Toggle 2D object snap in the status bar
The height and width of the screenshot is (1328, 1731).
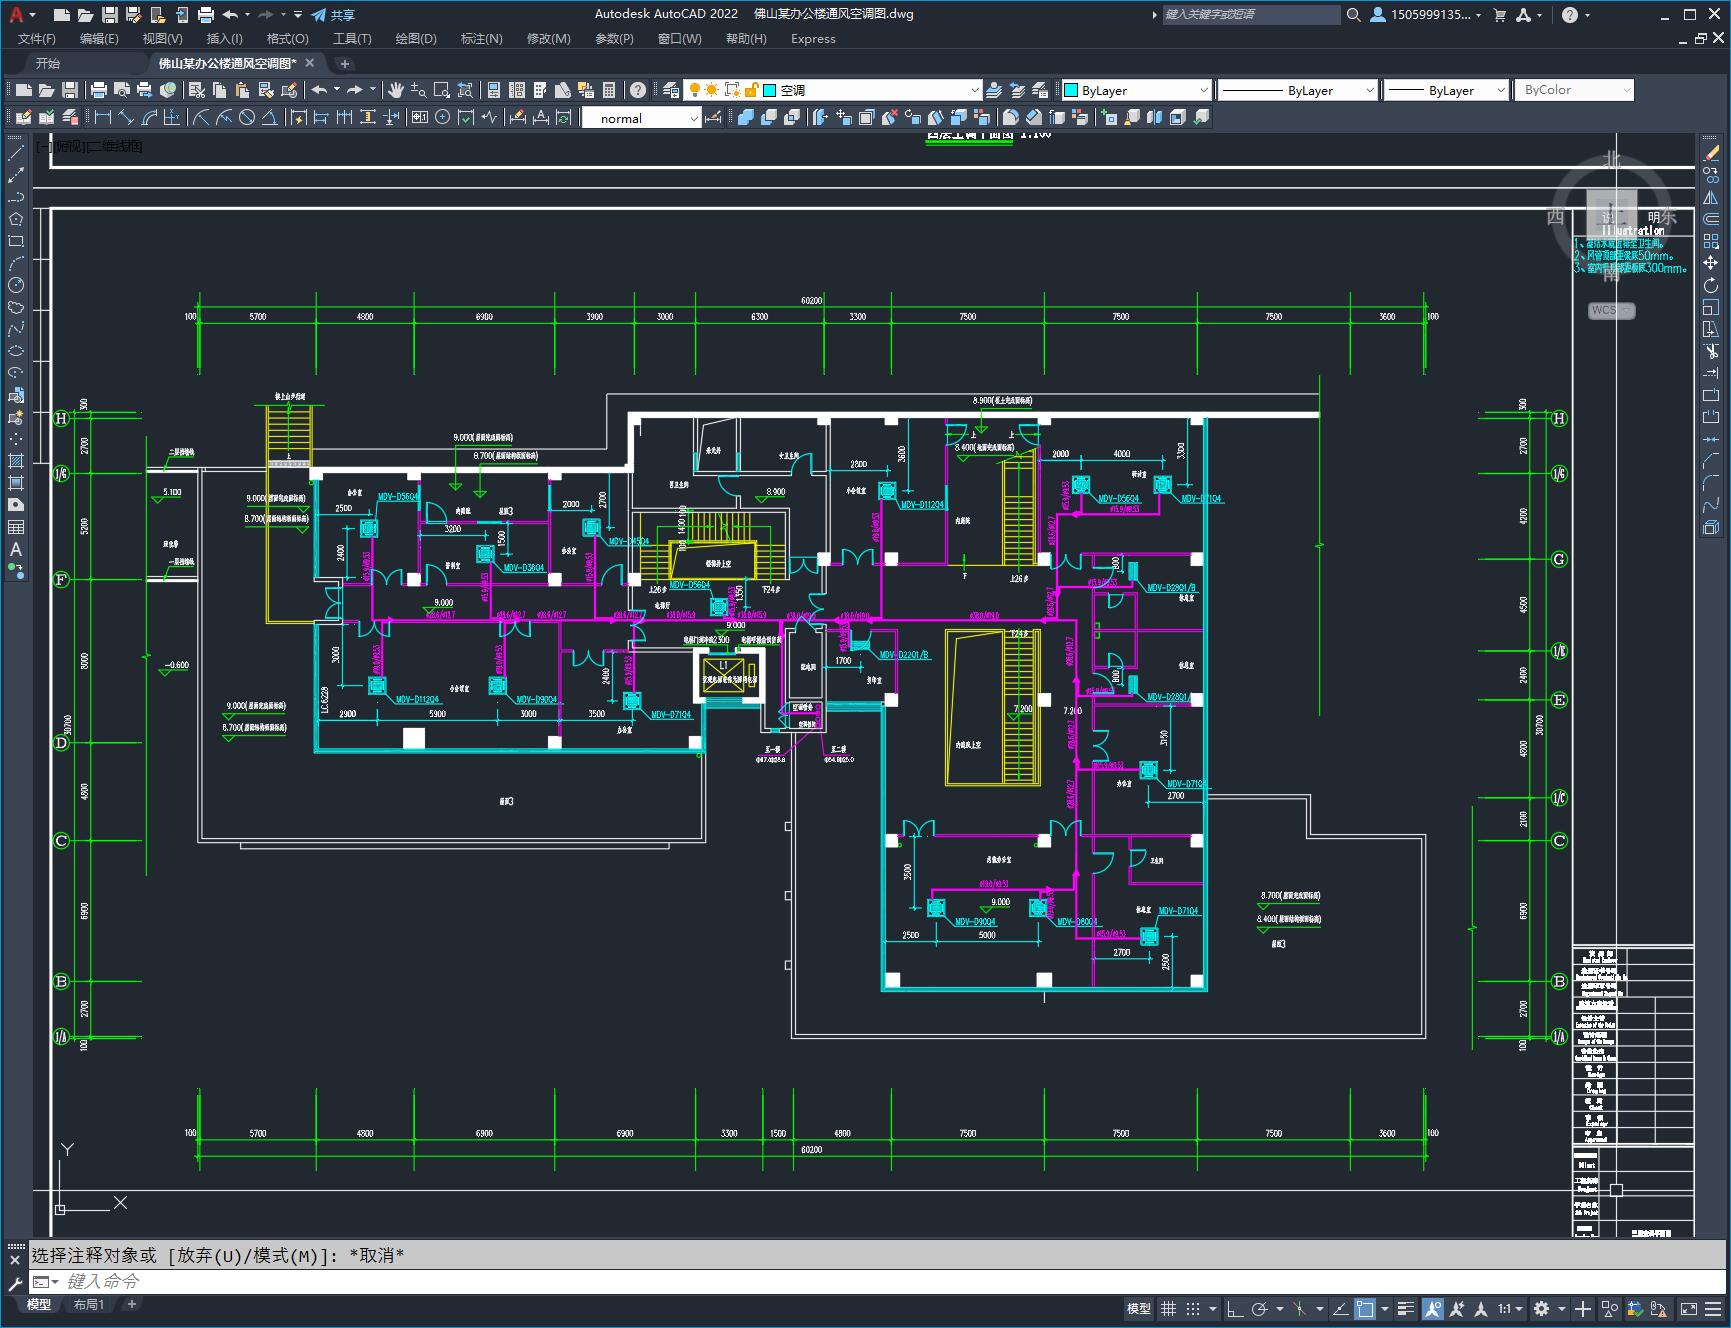pos(1365,1308)
